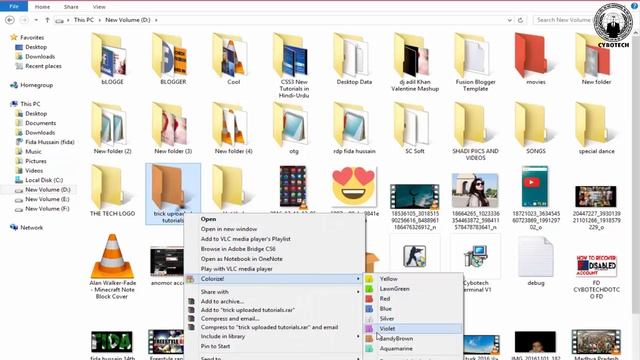Click the Up one level arrow

point(47,20)
